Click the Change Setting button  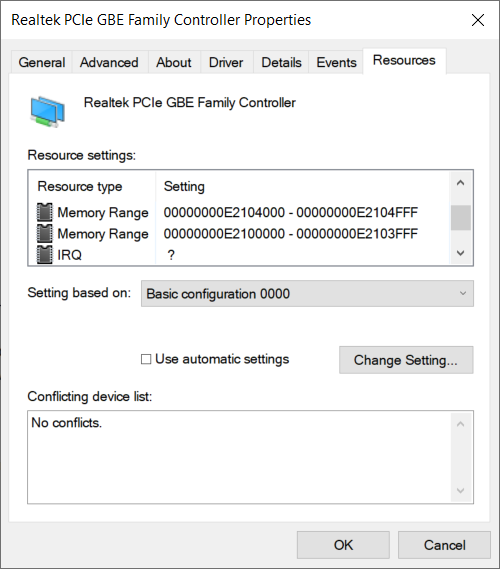pyautogui.click(x=406, y=360)
